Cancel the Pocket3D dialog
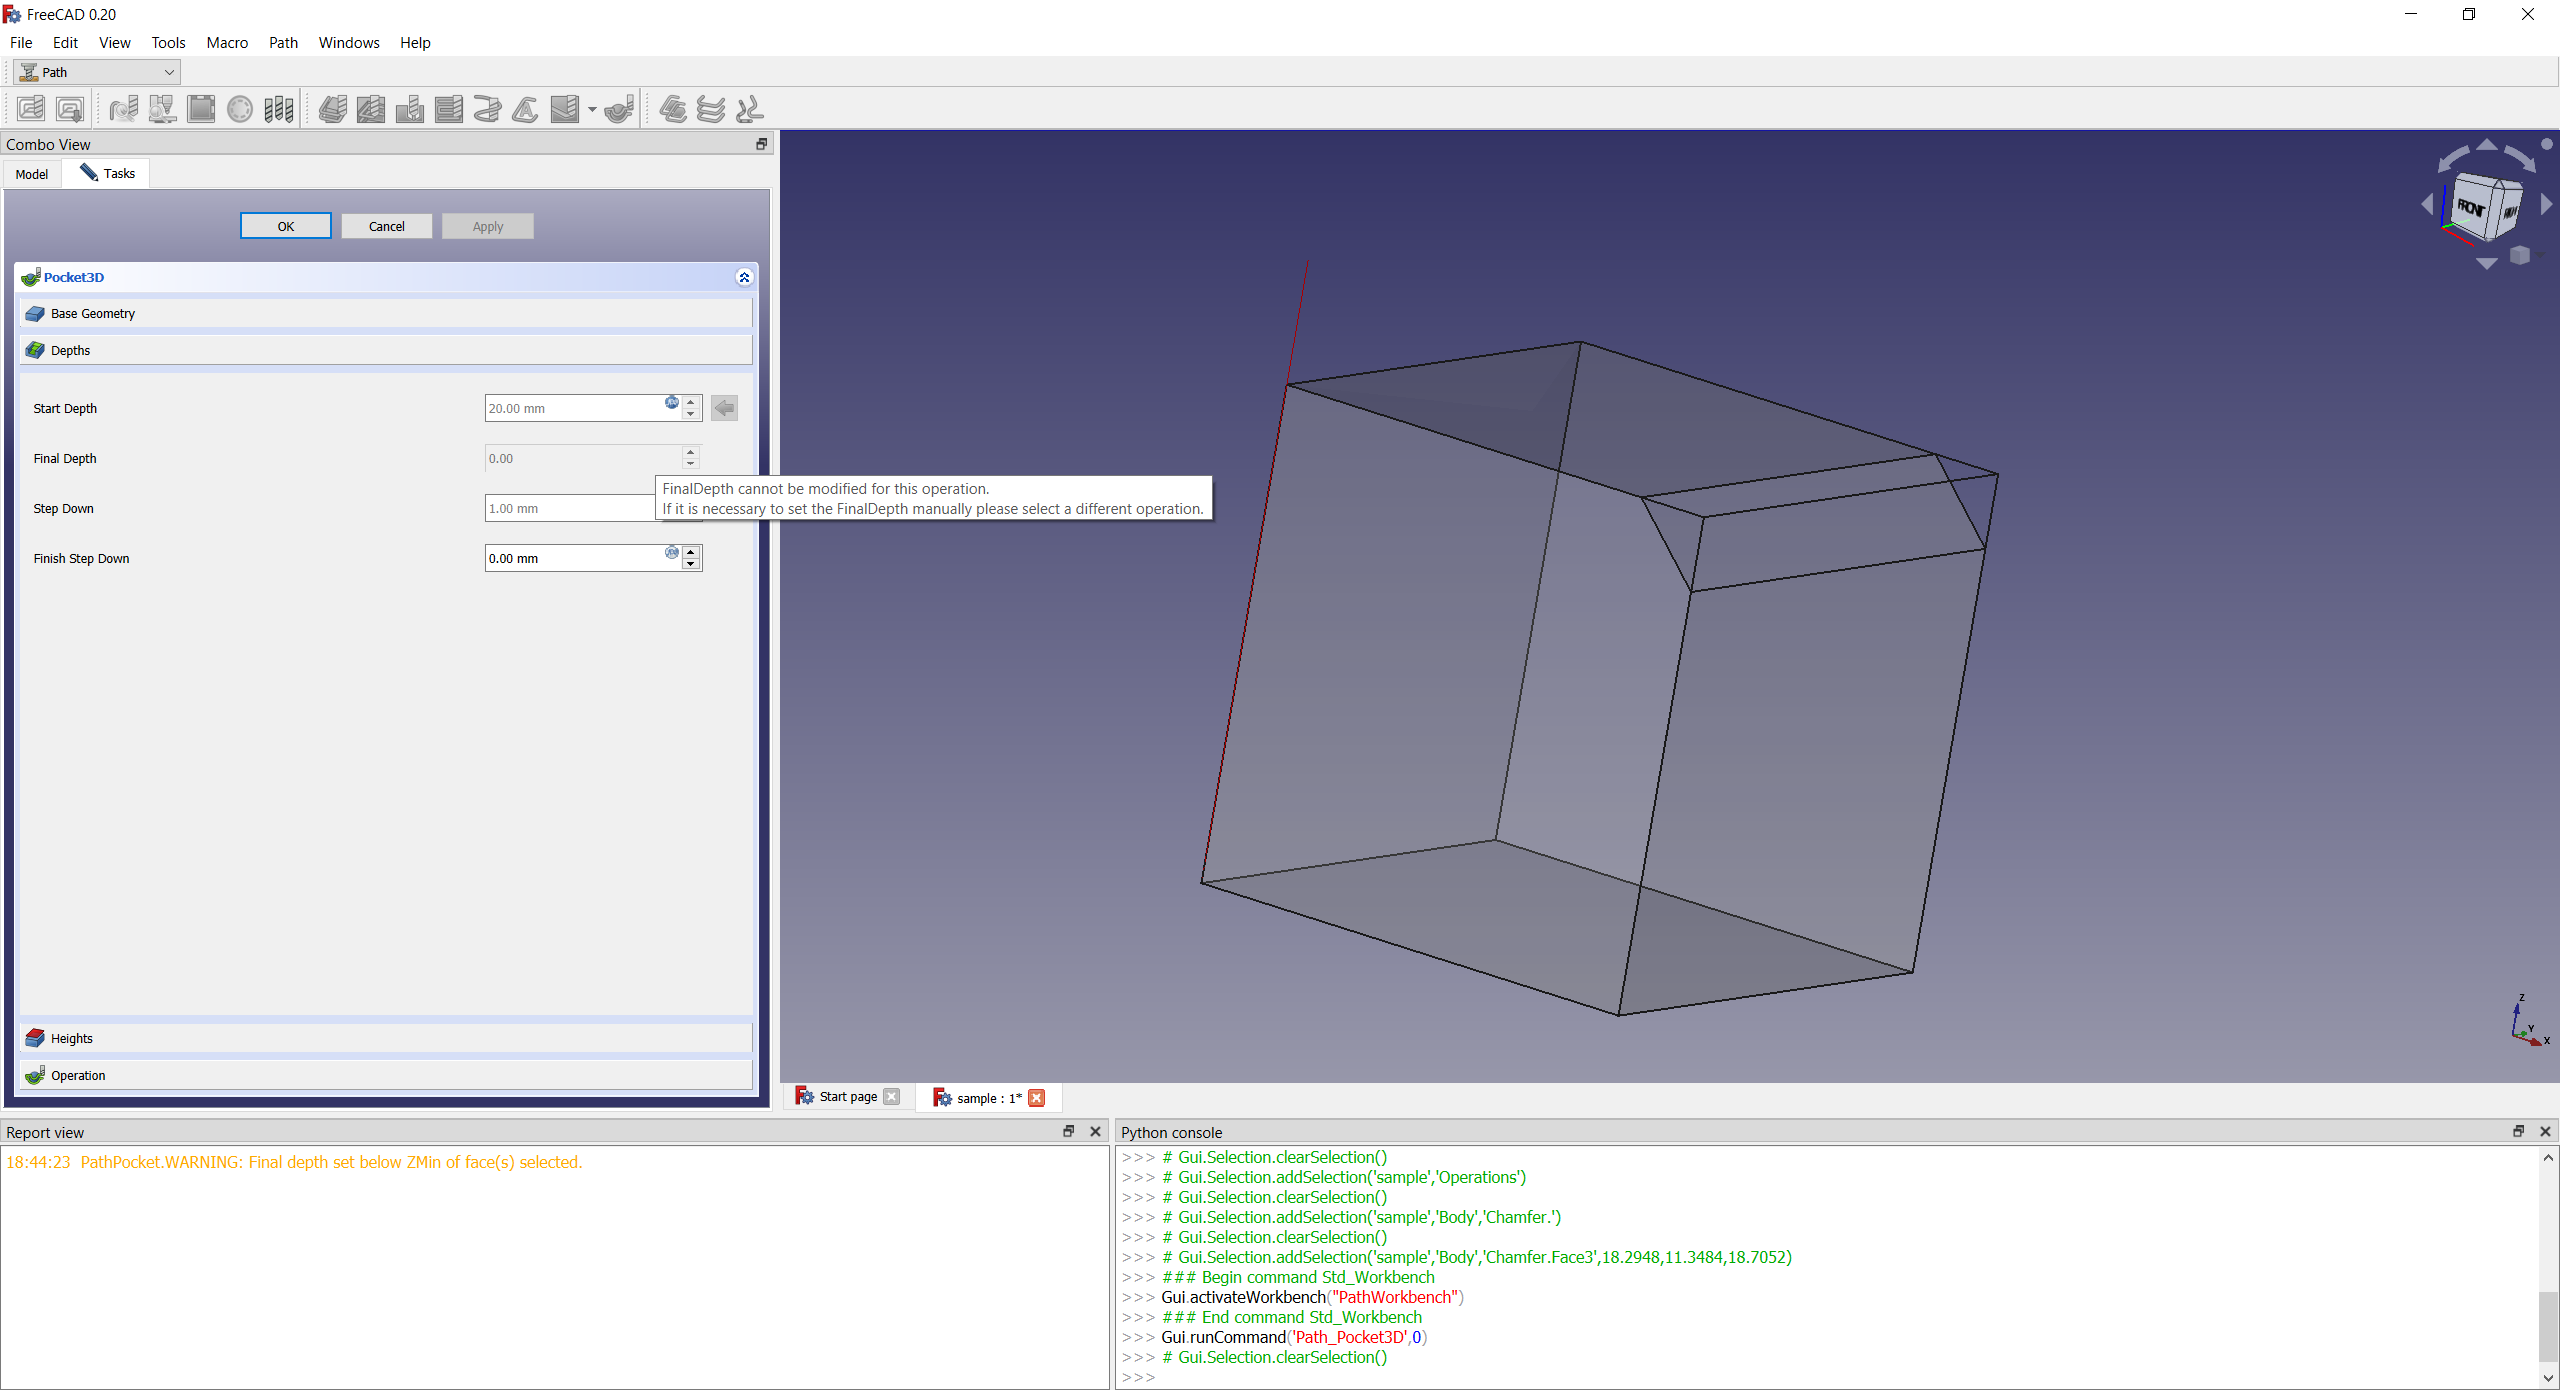 pyautogui.click(x=386, y=225)
